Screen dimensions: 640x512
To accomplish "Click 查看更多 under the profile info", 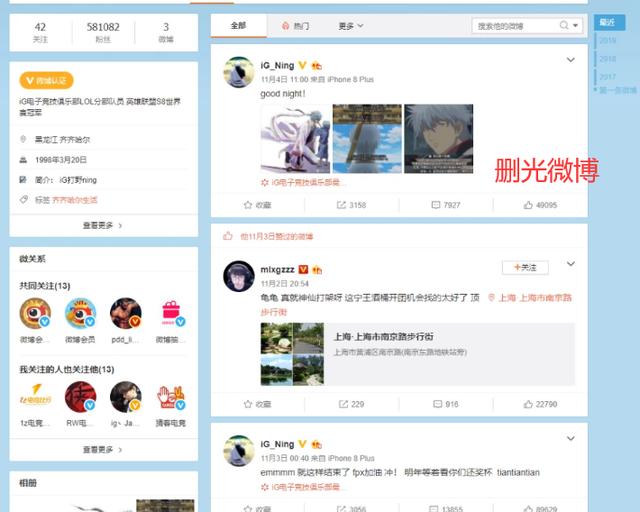I will click(x=103, y=225).
